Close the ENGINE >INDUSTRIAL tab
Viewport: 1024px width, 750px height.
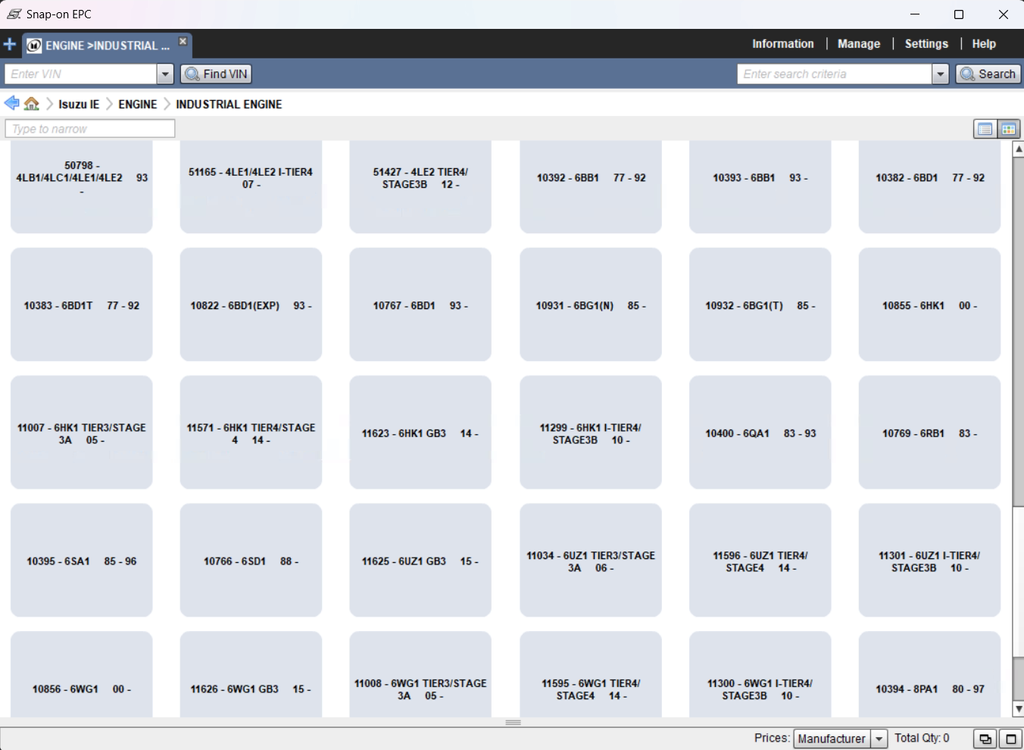[x=183, y=41]
